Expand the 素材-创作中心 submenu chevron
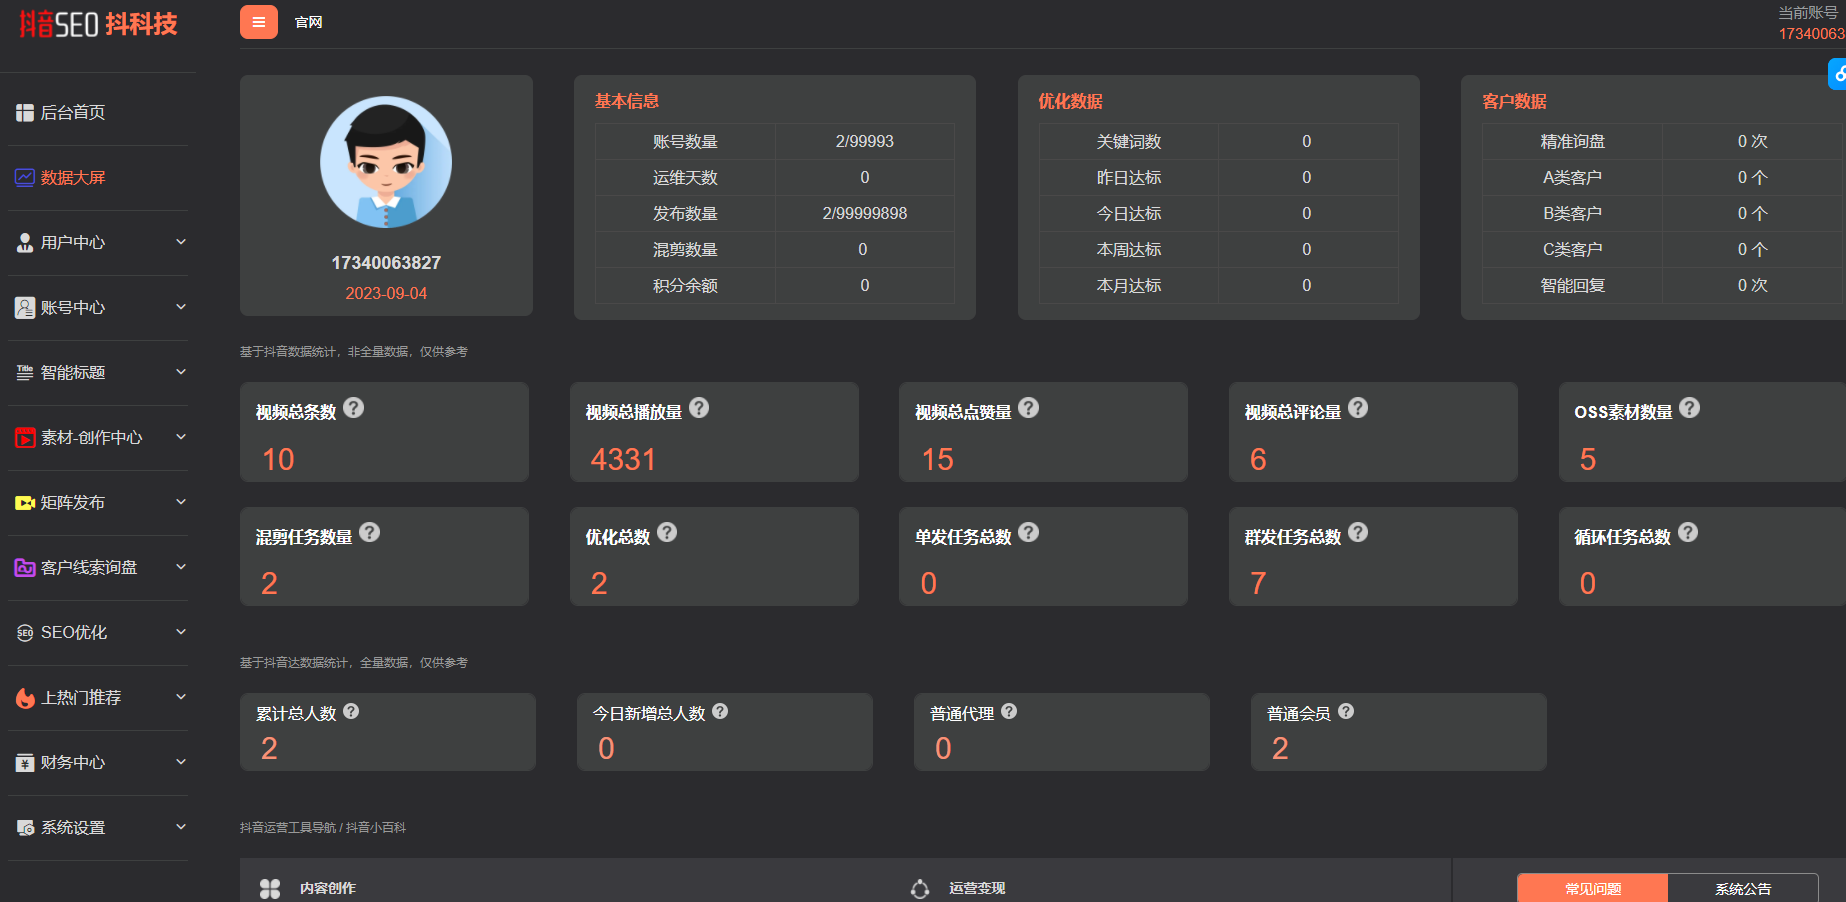This screenshot has width=1846, height=902. [181, 437]
